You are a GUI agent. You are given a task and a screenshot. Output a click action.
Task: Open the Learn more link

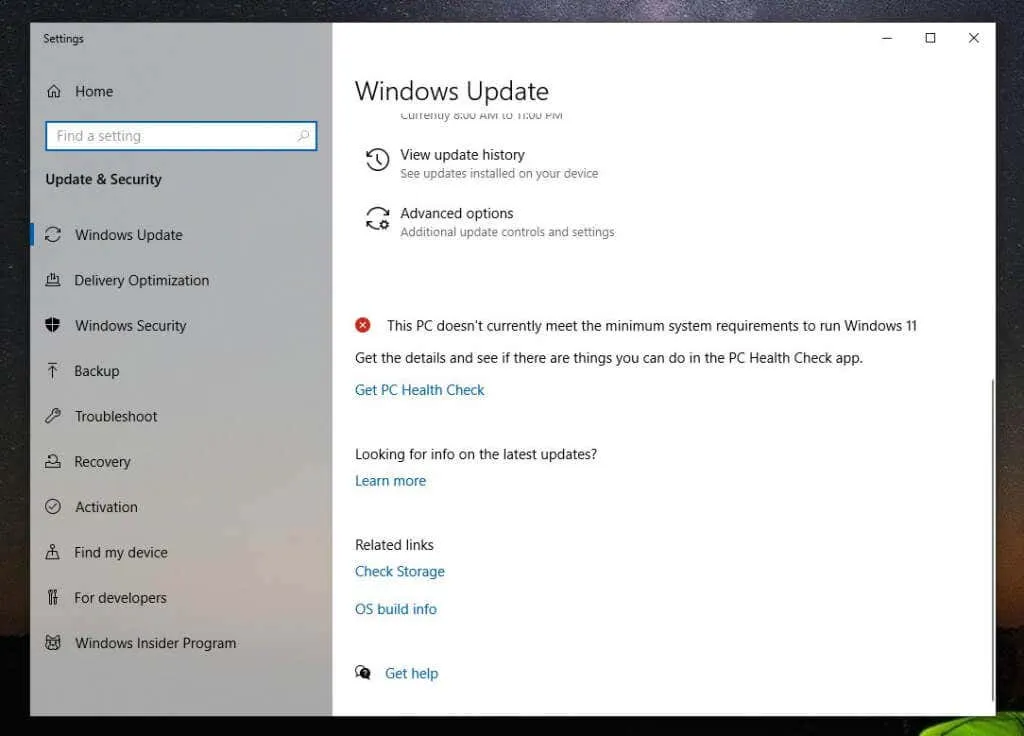click(390, 480)
